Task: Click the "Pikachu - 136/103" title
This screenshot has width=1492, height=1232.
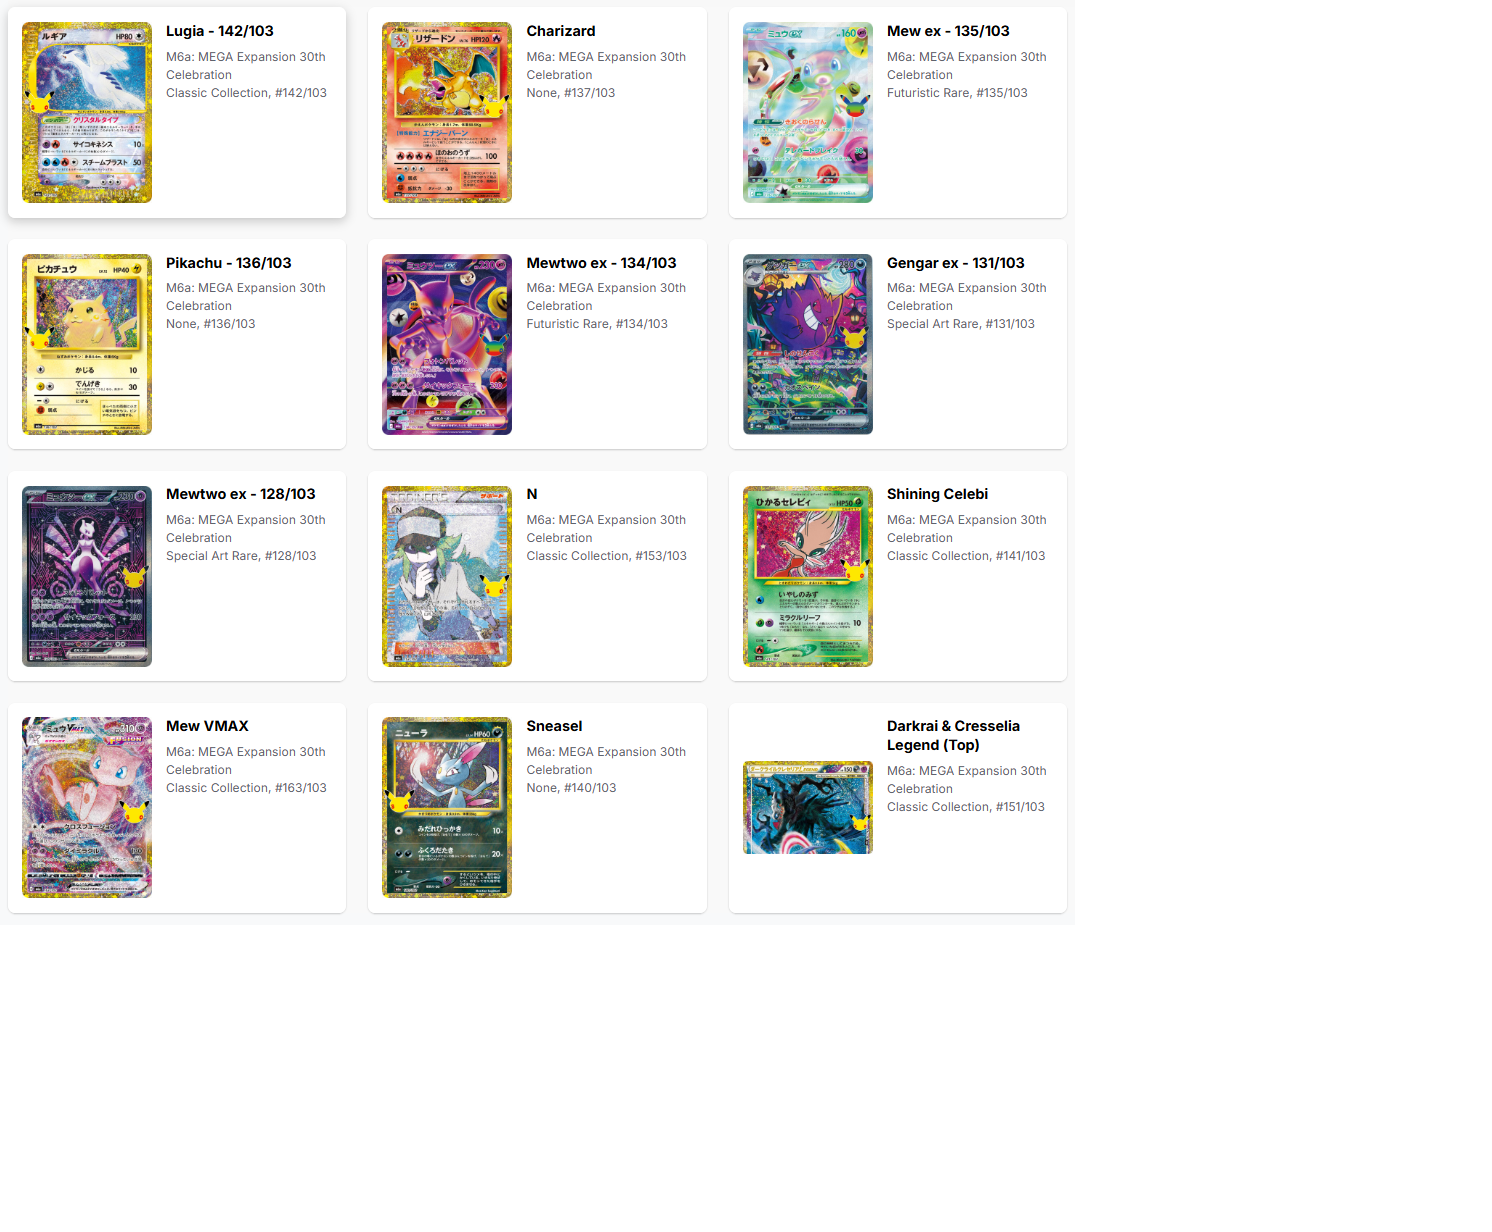Action: (229, 263)
